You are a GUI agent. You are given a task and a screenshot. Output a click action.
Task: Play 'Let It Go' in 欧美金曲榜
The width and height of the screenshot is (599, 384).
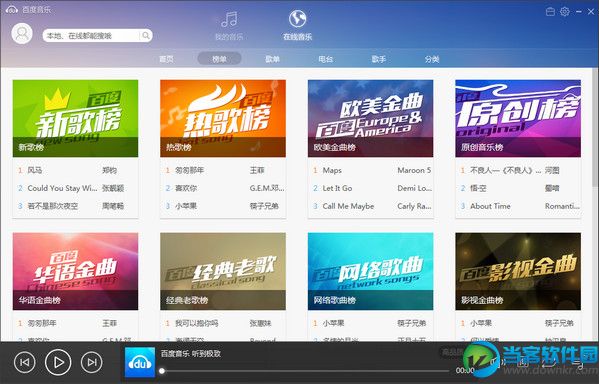tap(337, 188)
